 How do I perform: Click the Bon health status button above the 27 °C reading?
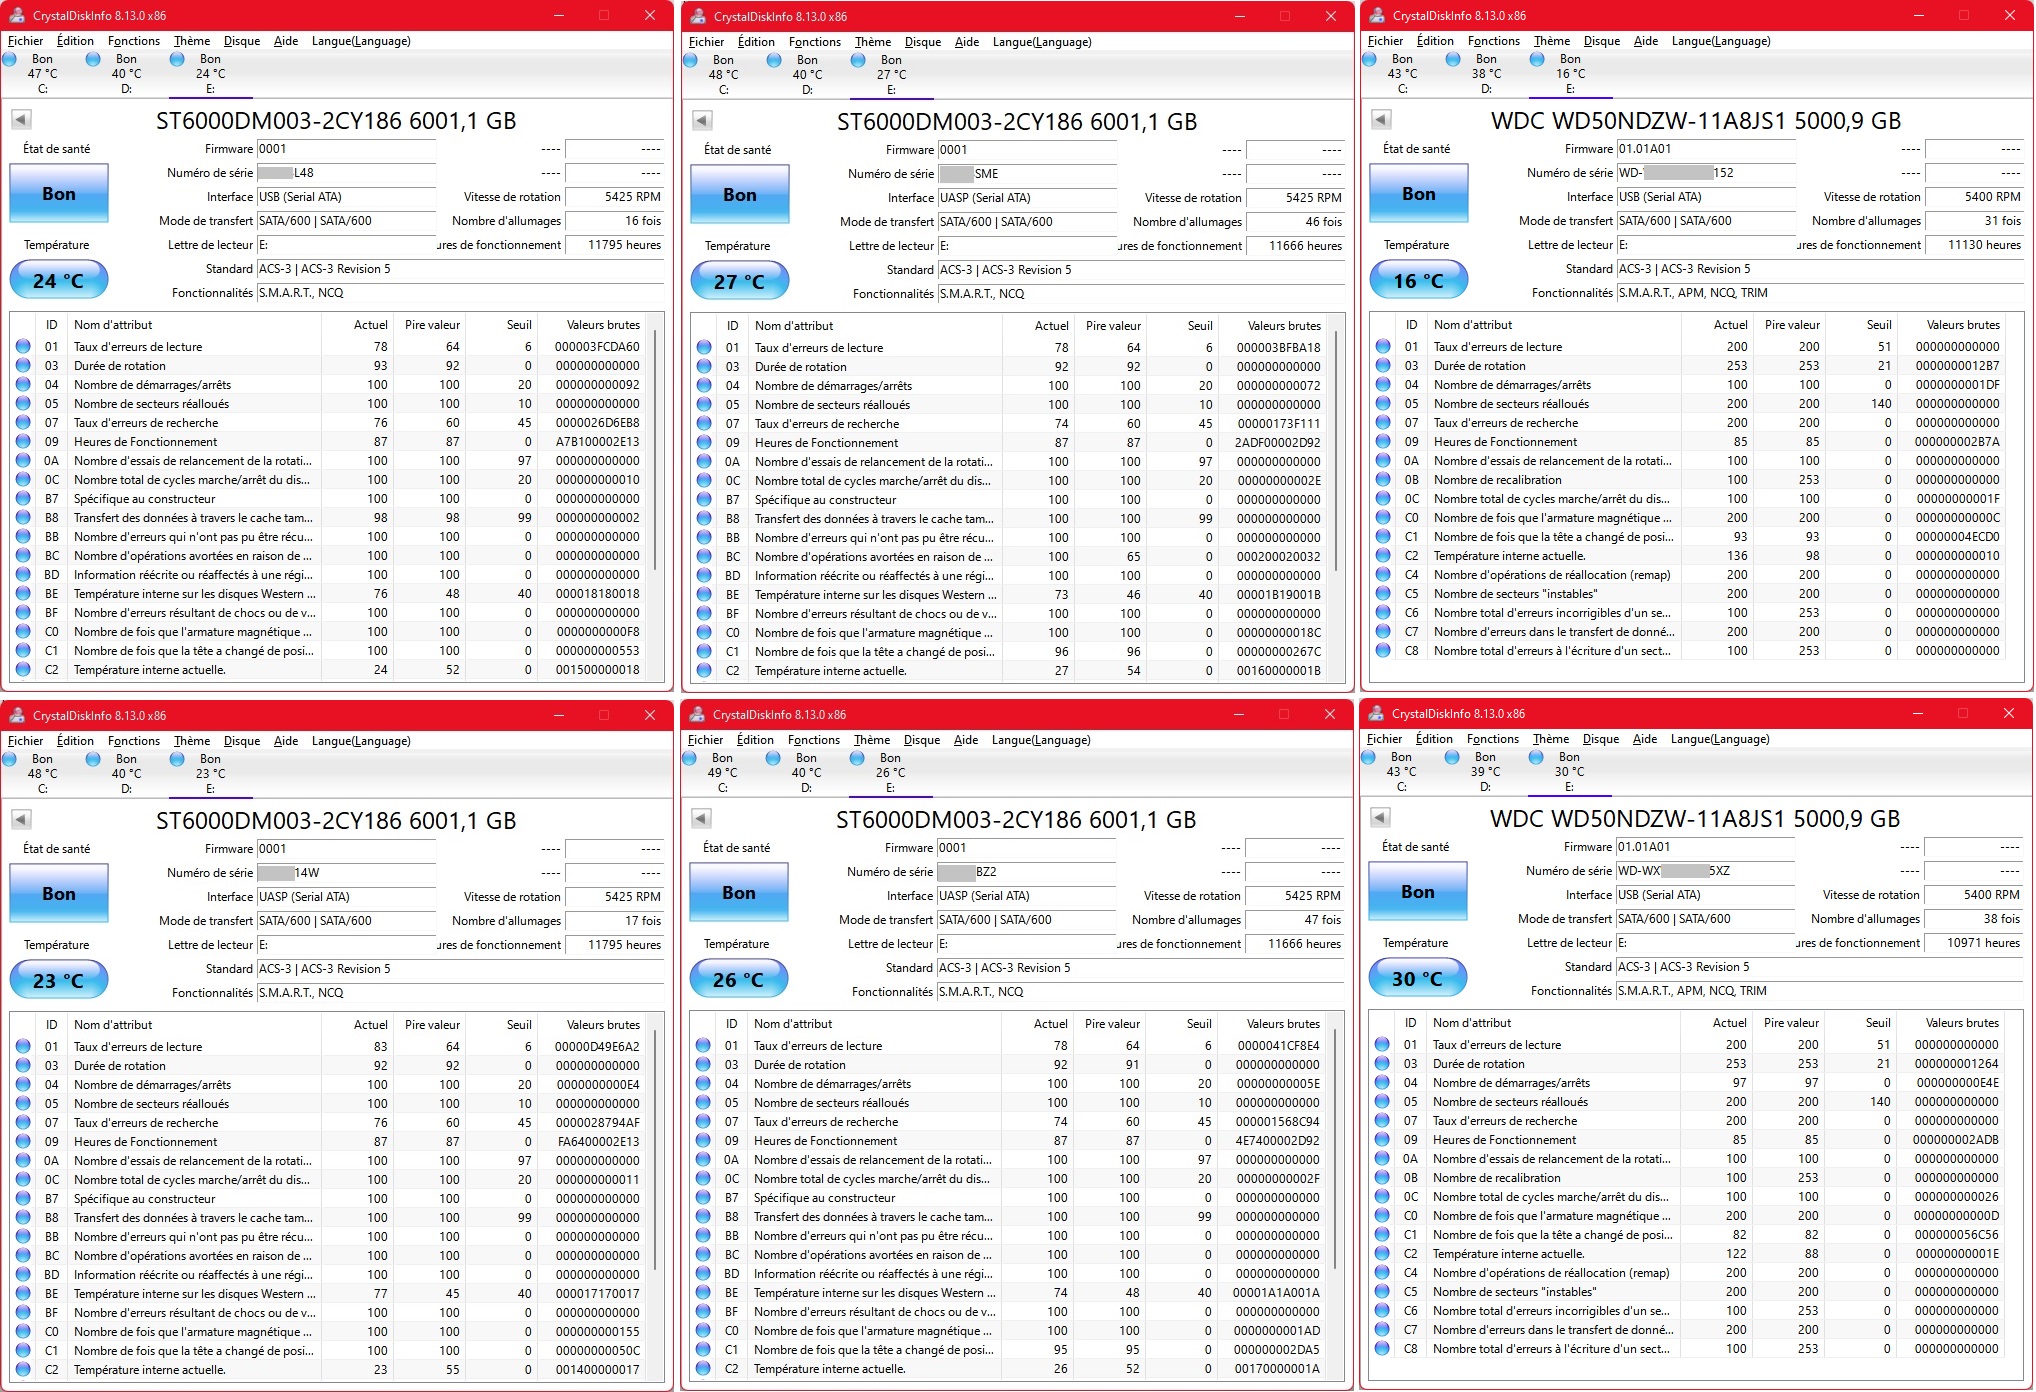[x=739, y=195]
